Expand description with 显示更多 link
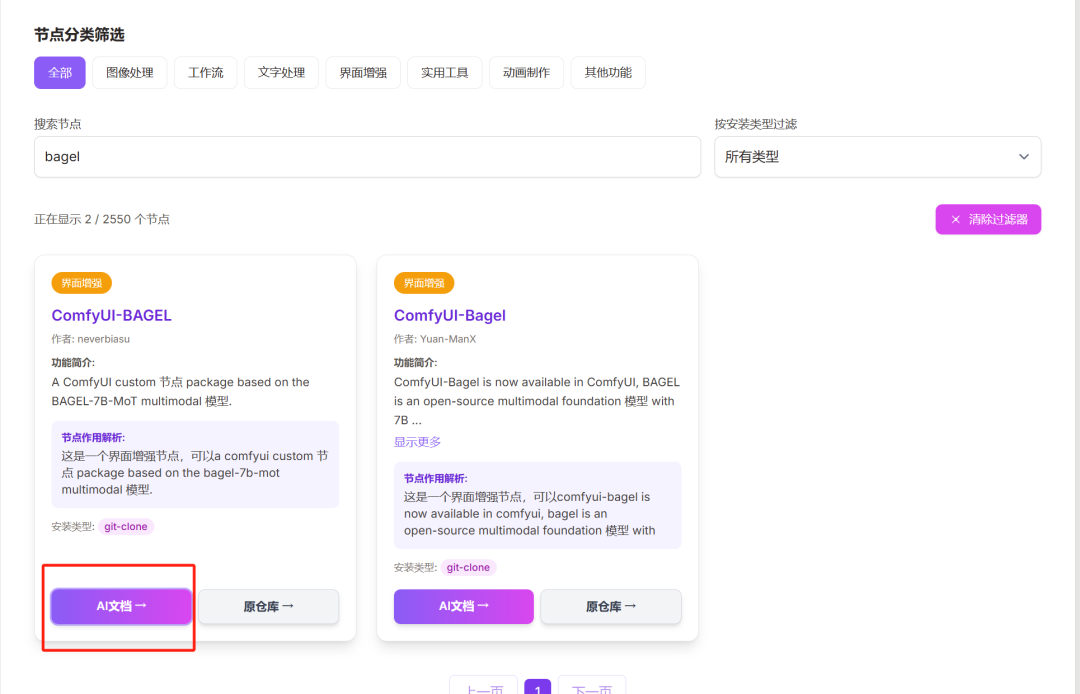 coord(417,442)
